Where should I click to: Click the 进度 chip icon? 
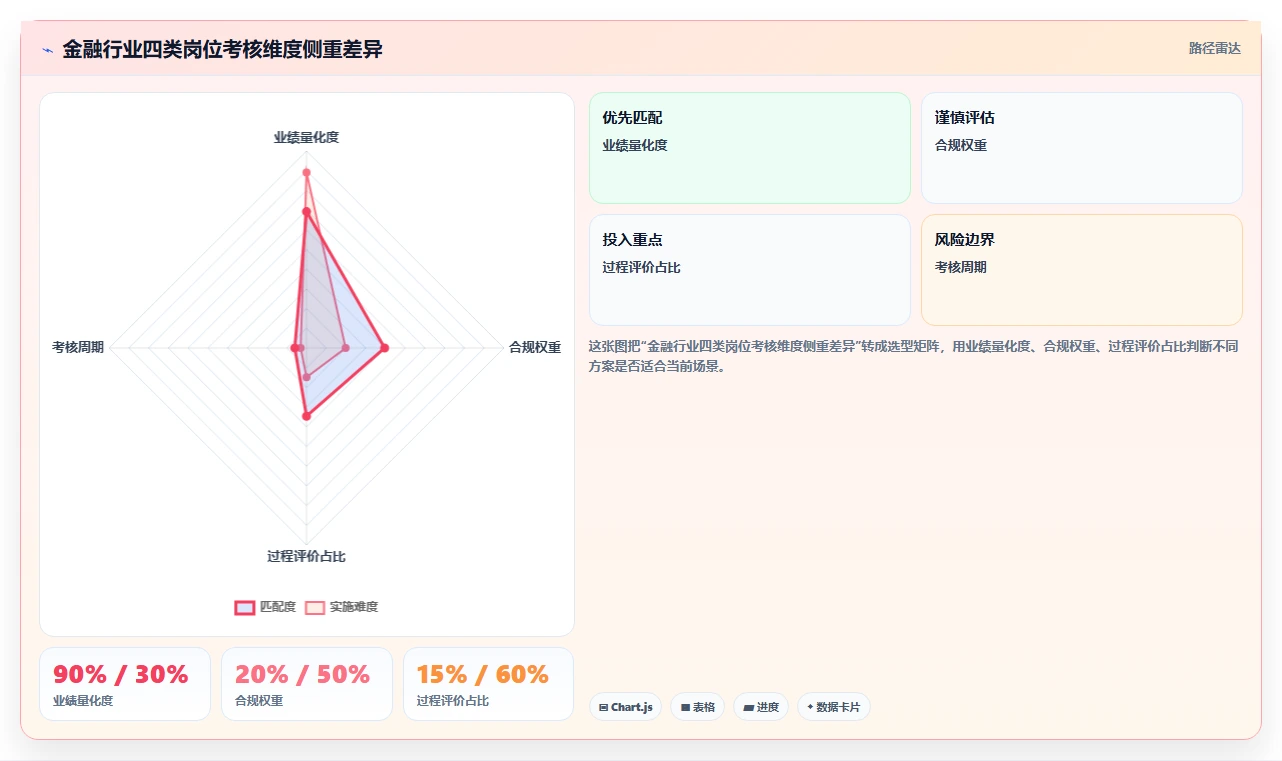tap(748, 708)
